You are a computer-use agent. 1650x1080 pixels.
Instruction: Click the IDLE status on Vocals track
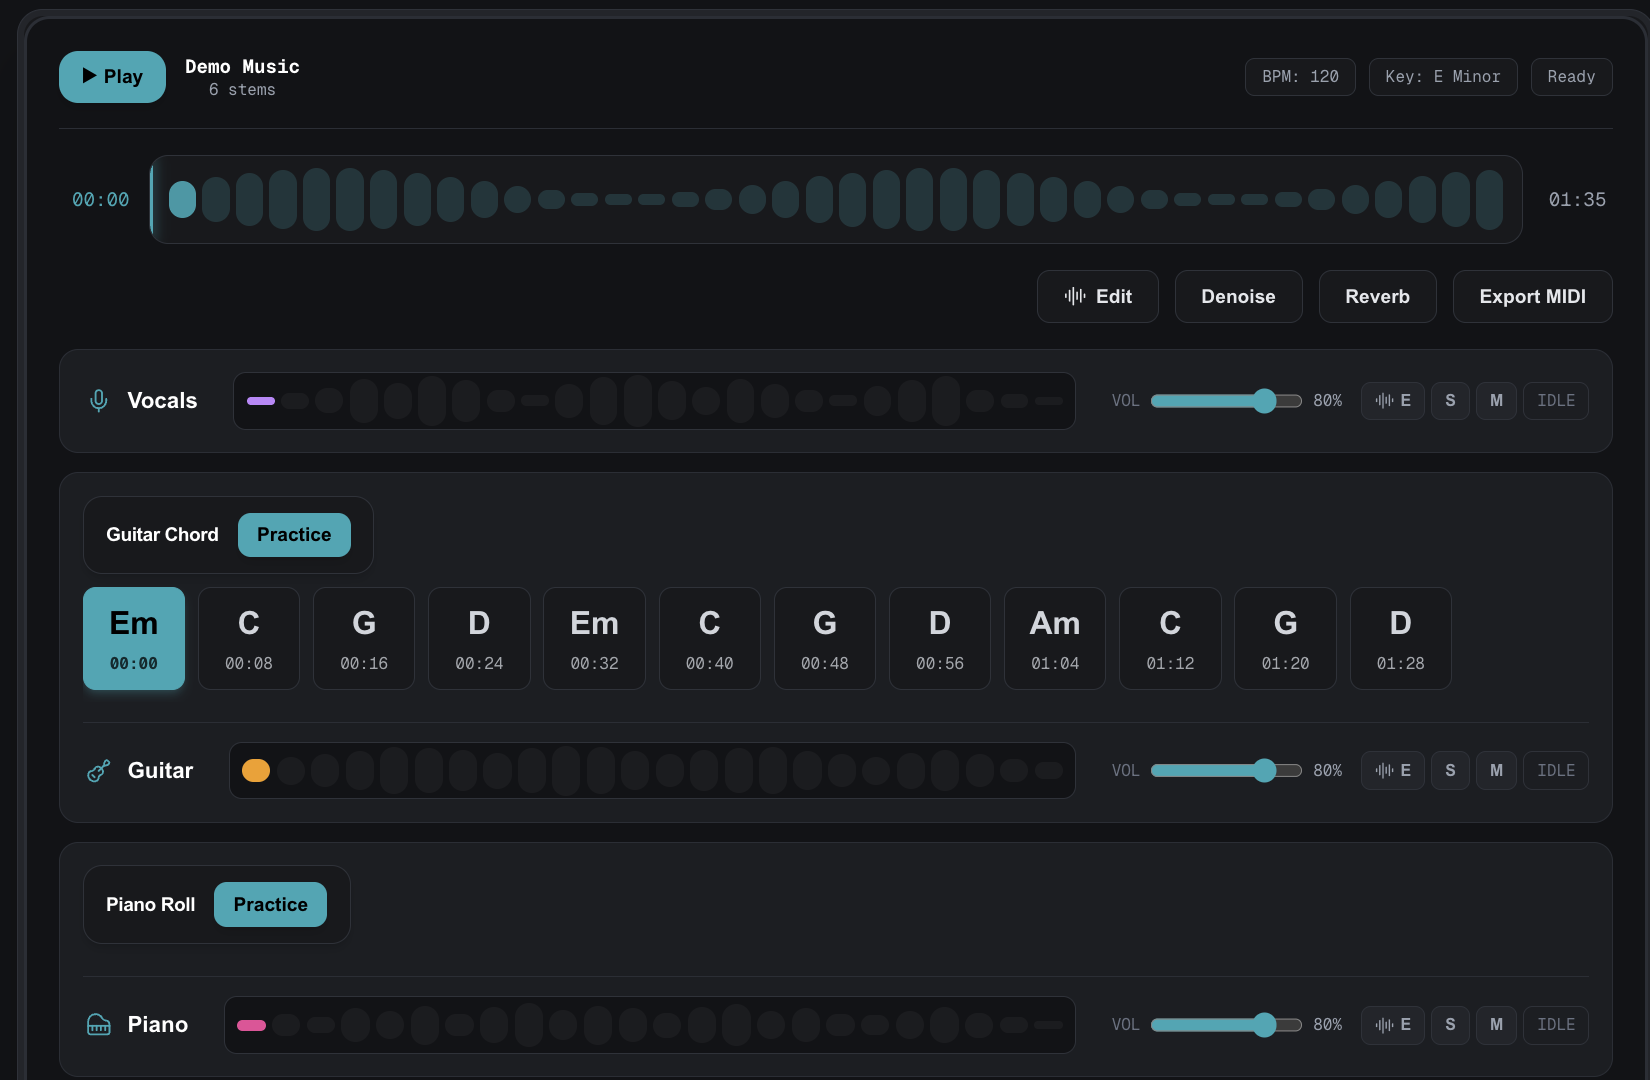click(1556, 401)
